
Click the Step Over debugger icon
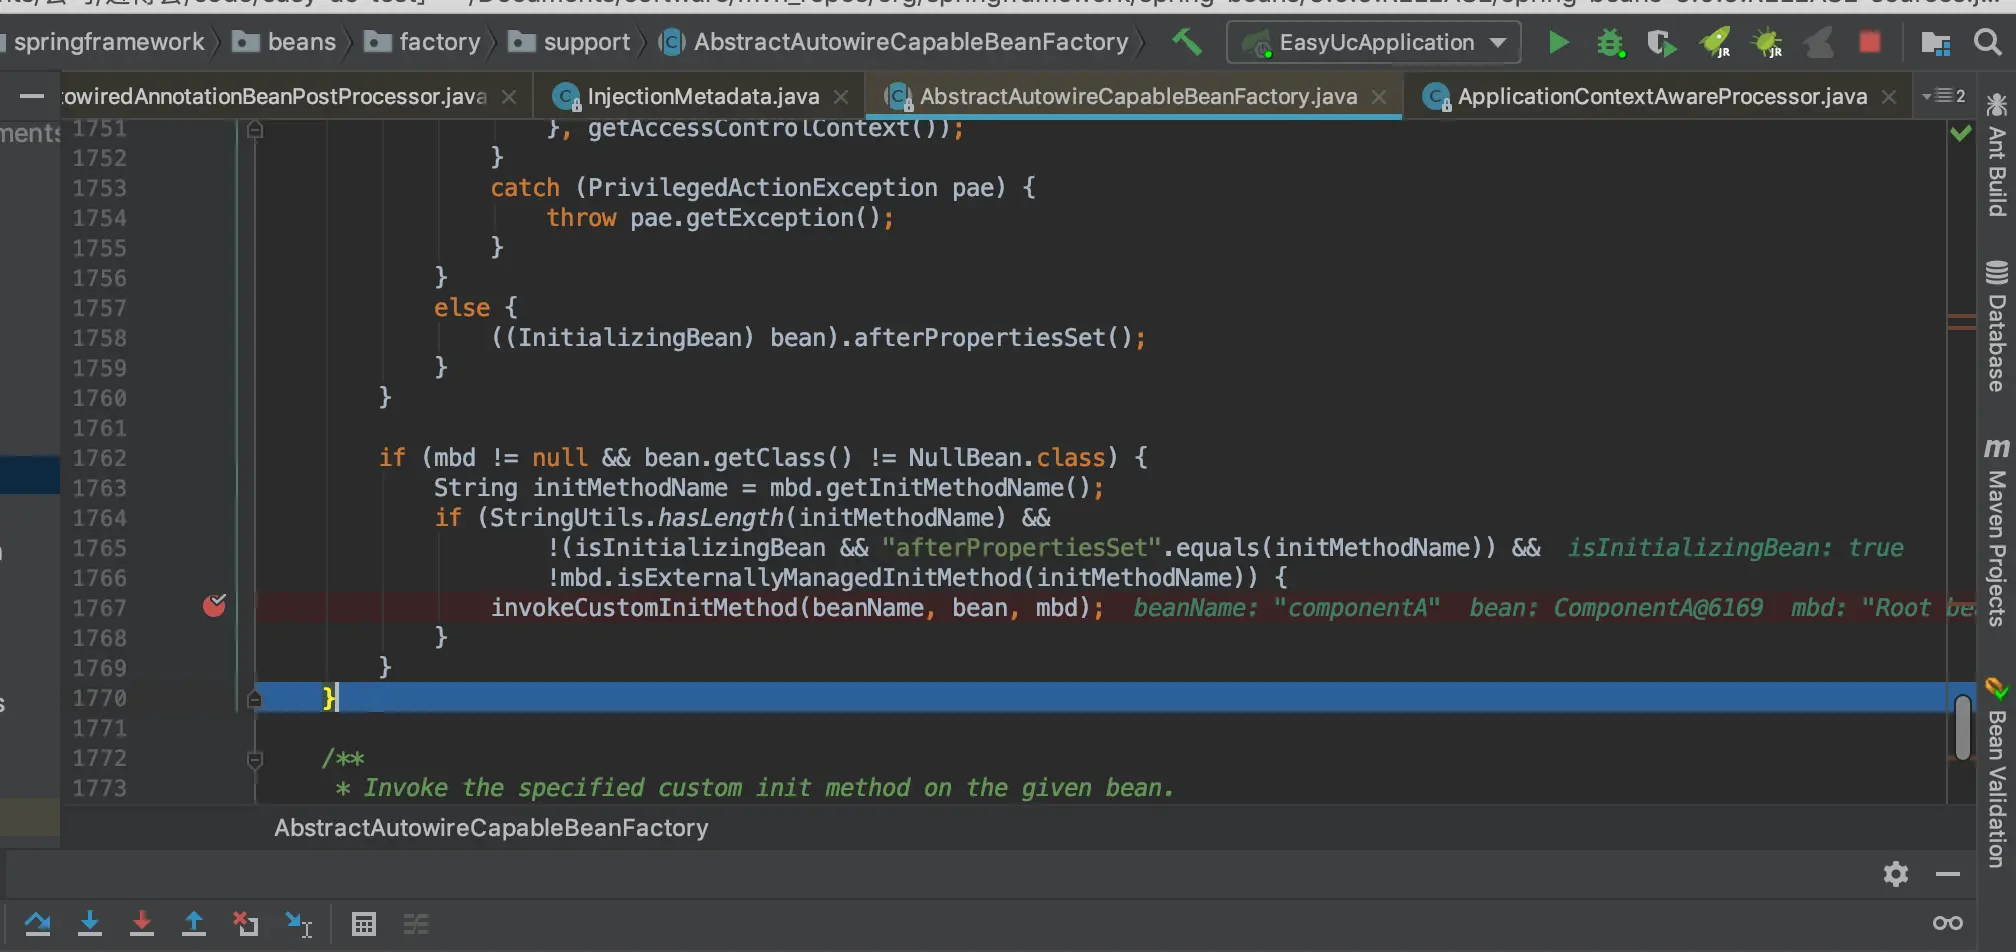(38, 924)
